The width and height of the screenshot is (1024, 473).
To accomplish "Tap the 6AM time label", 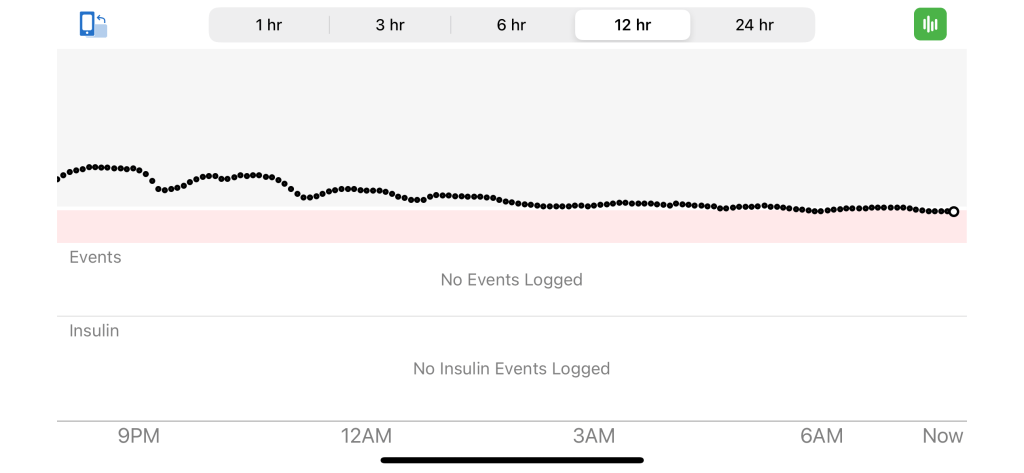I will 821,436.
